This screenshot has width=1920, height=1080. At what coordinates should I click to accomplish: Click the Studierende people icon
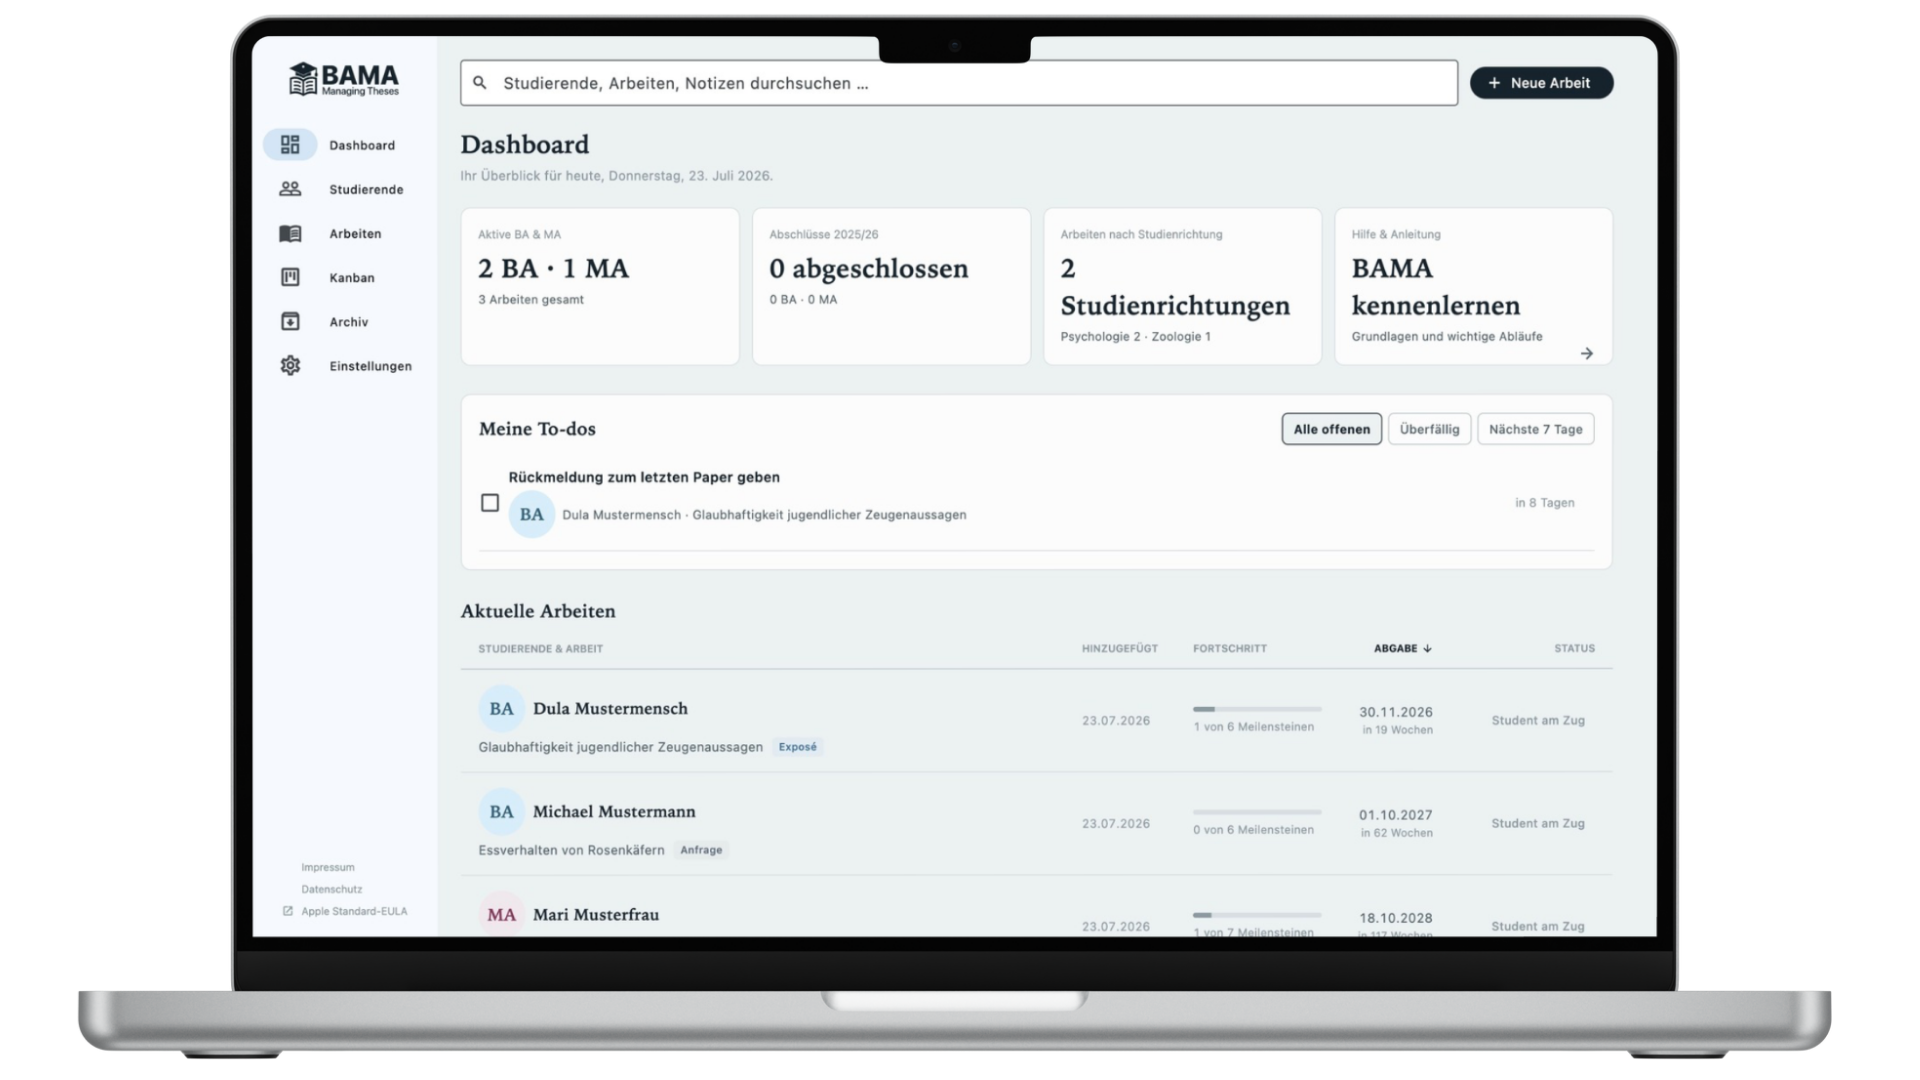290,189
